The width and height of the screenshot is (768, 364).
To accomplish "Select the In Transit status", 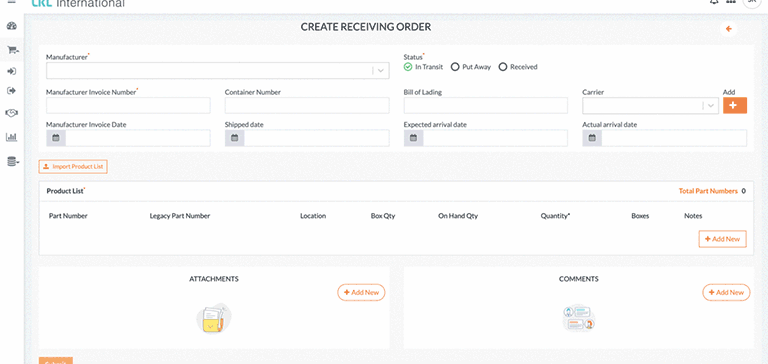I will (x=423, y=67).
